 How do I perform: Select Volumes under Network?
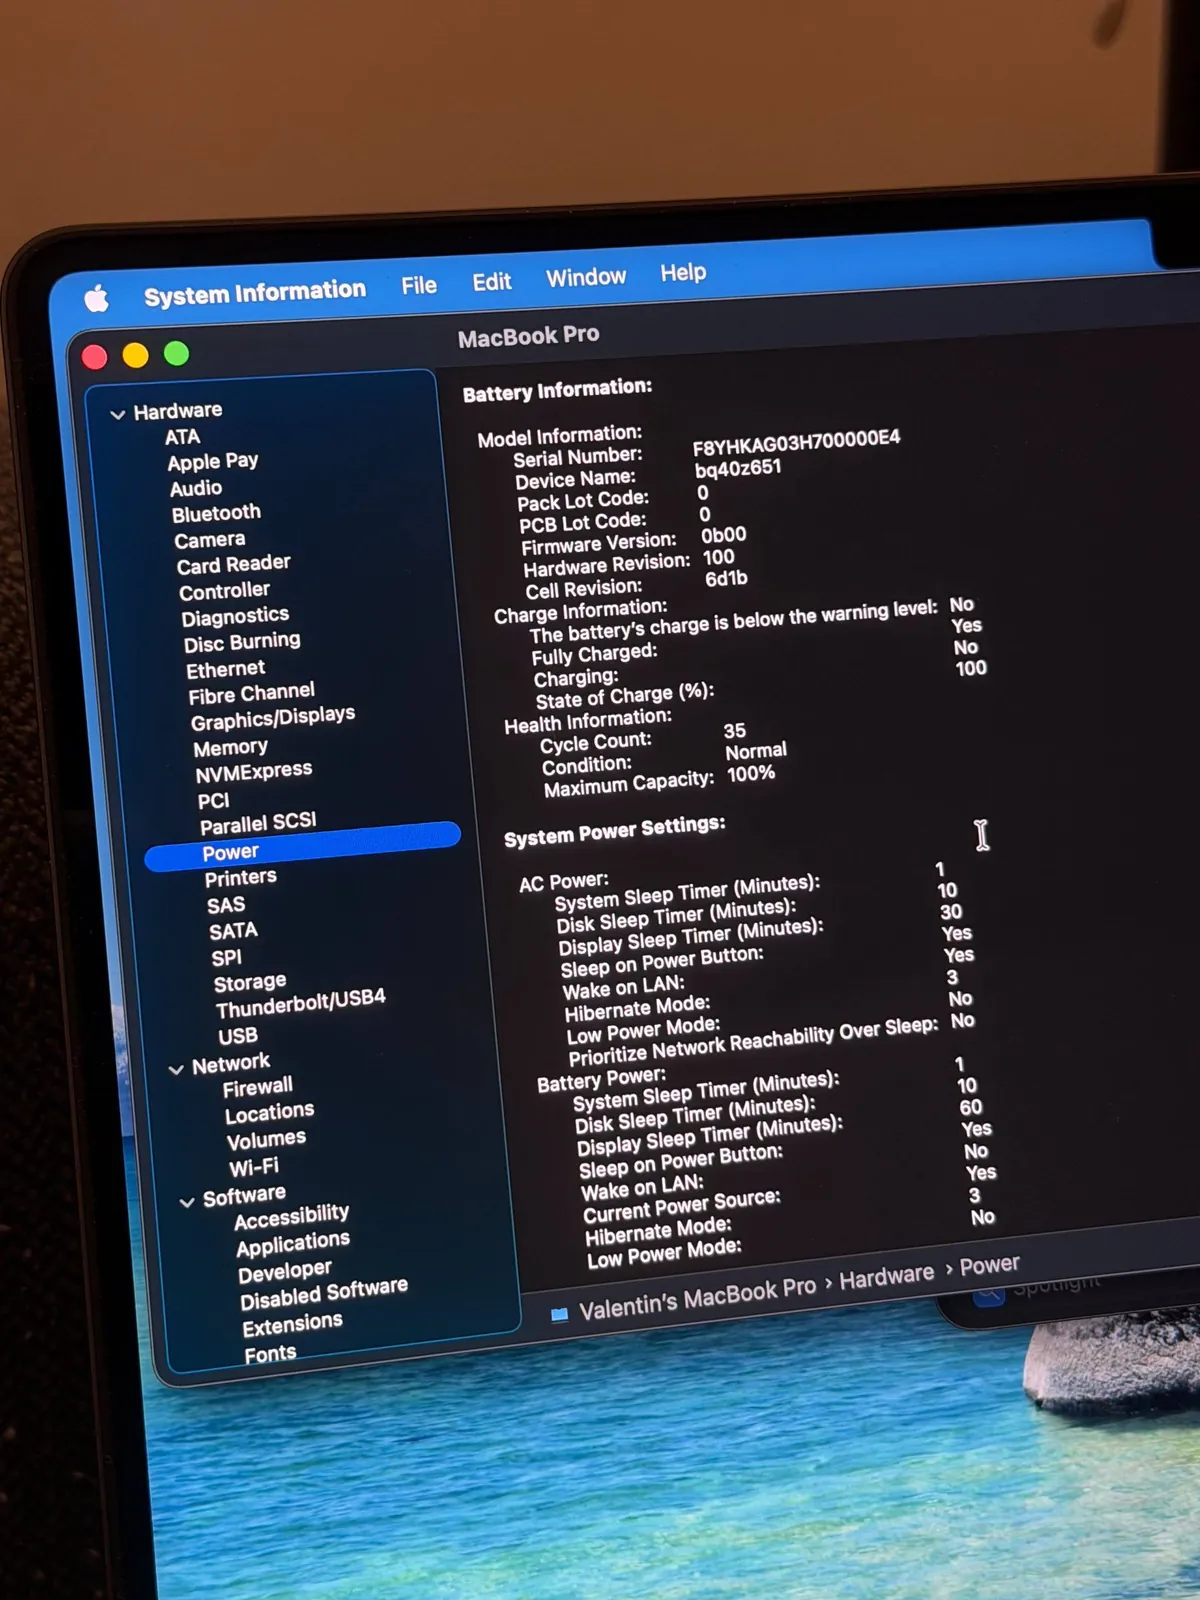pos(266,1140)
